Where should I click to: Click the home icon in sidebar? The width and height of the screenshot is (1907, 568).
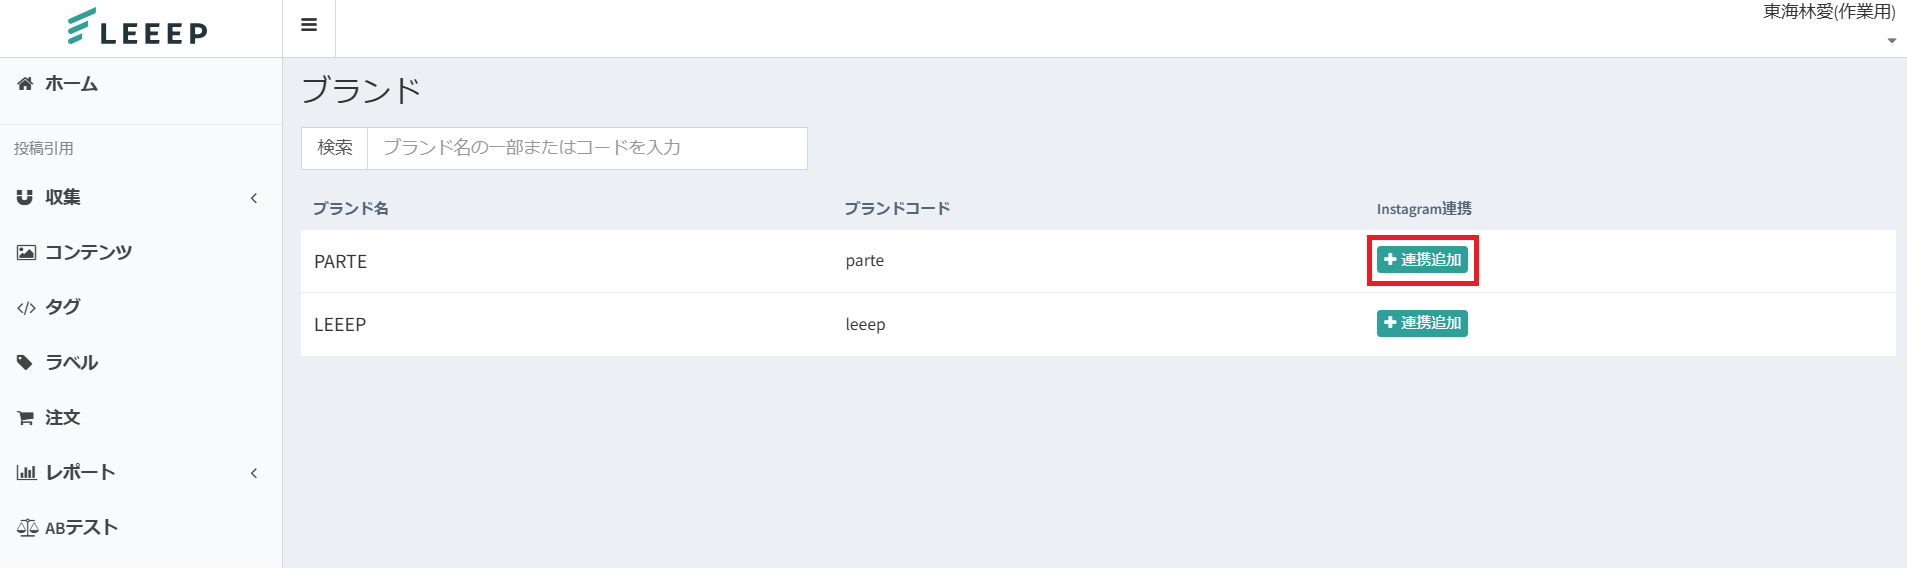[25, 84]
